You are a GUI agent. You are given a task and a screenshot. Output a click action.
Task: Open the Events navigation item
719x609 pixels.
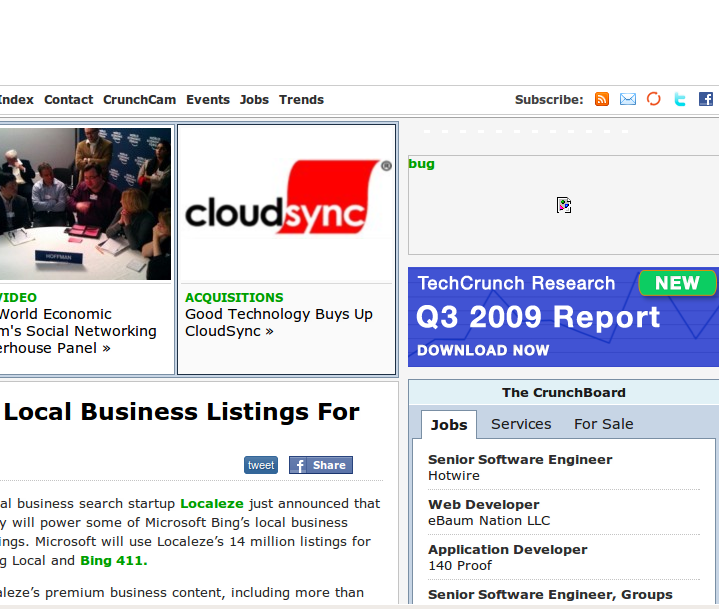(208, 100)
